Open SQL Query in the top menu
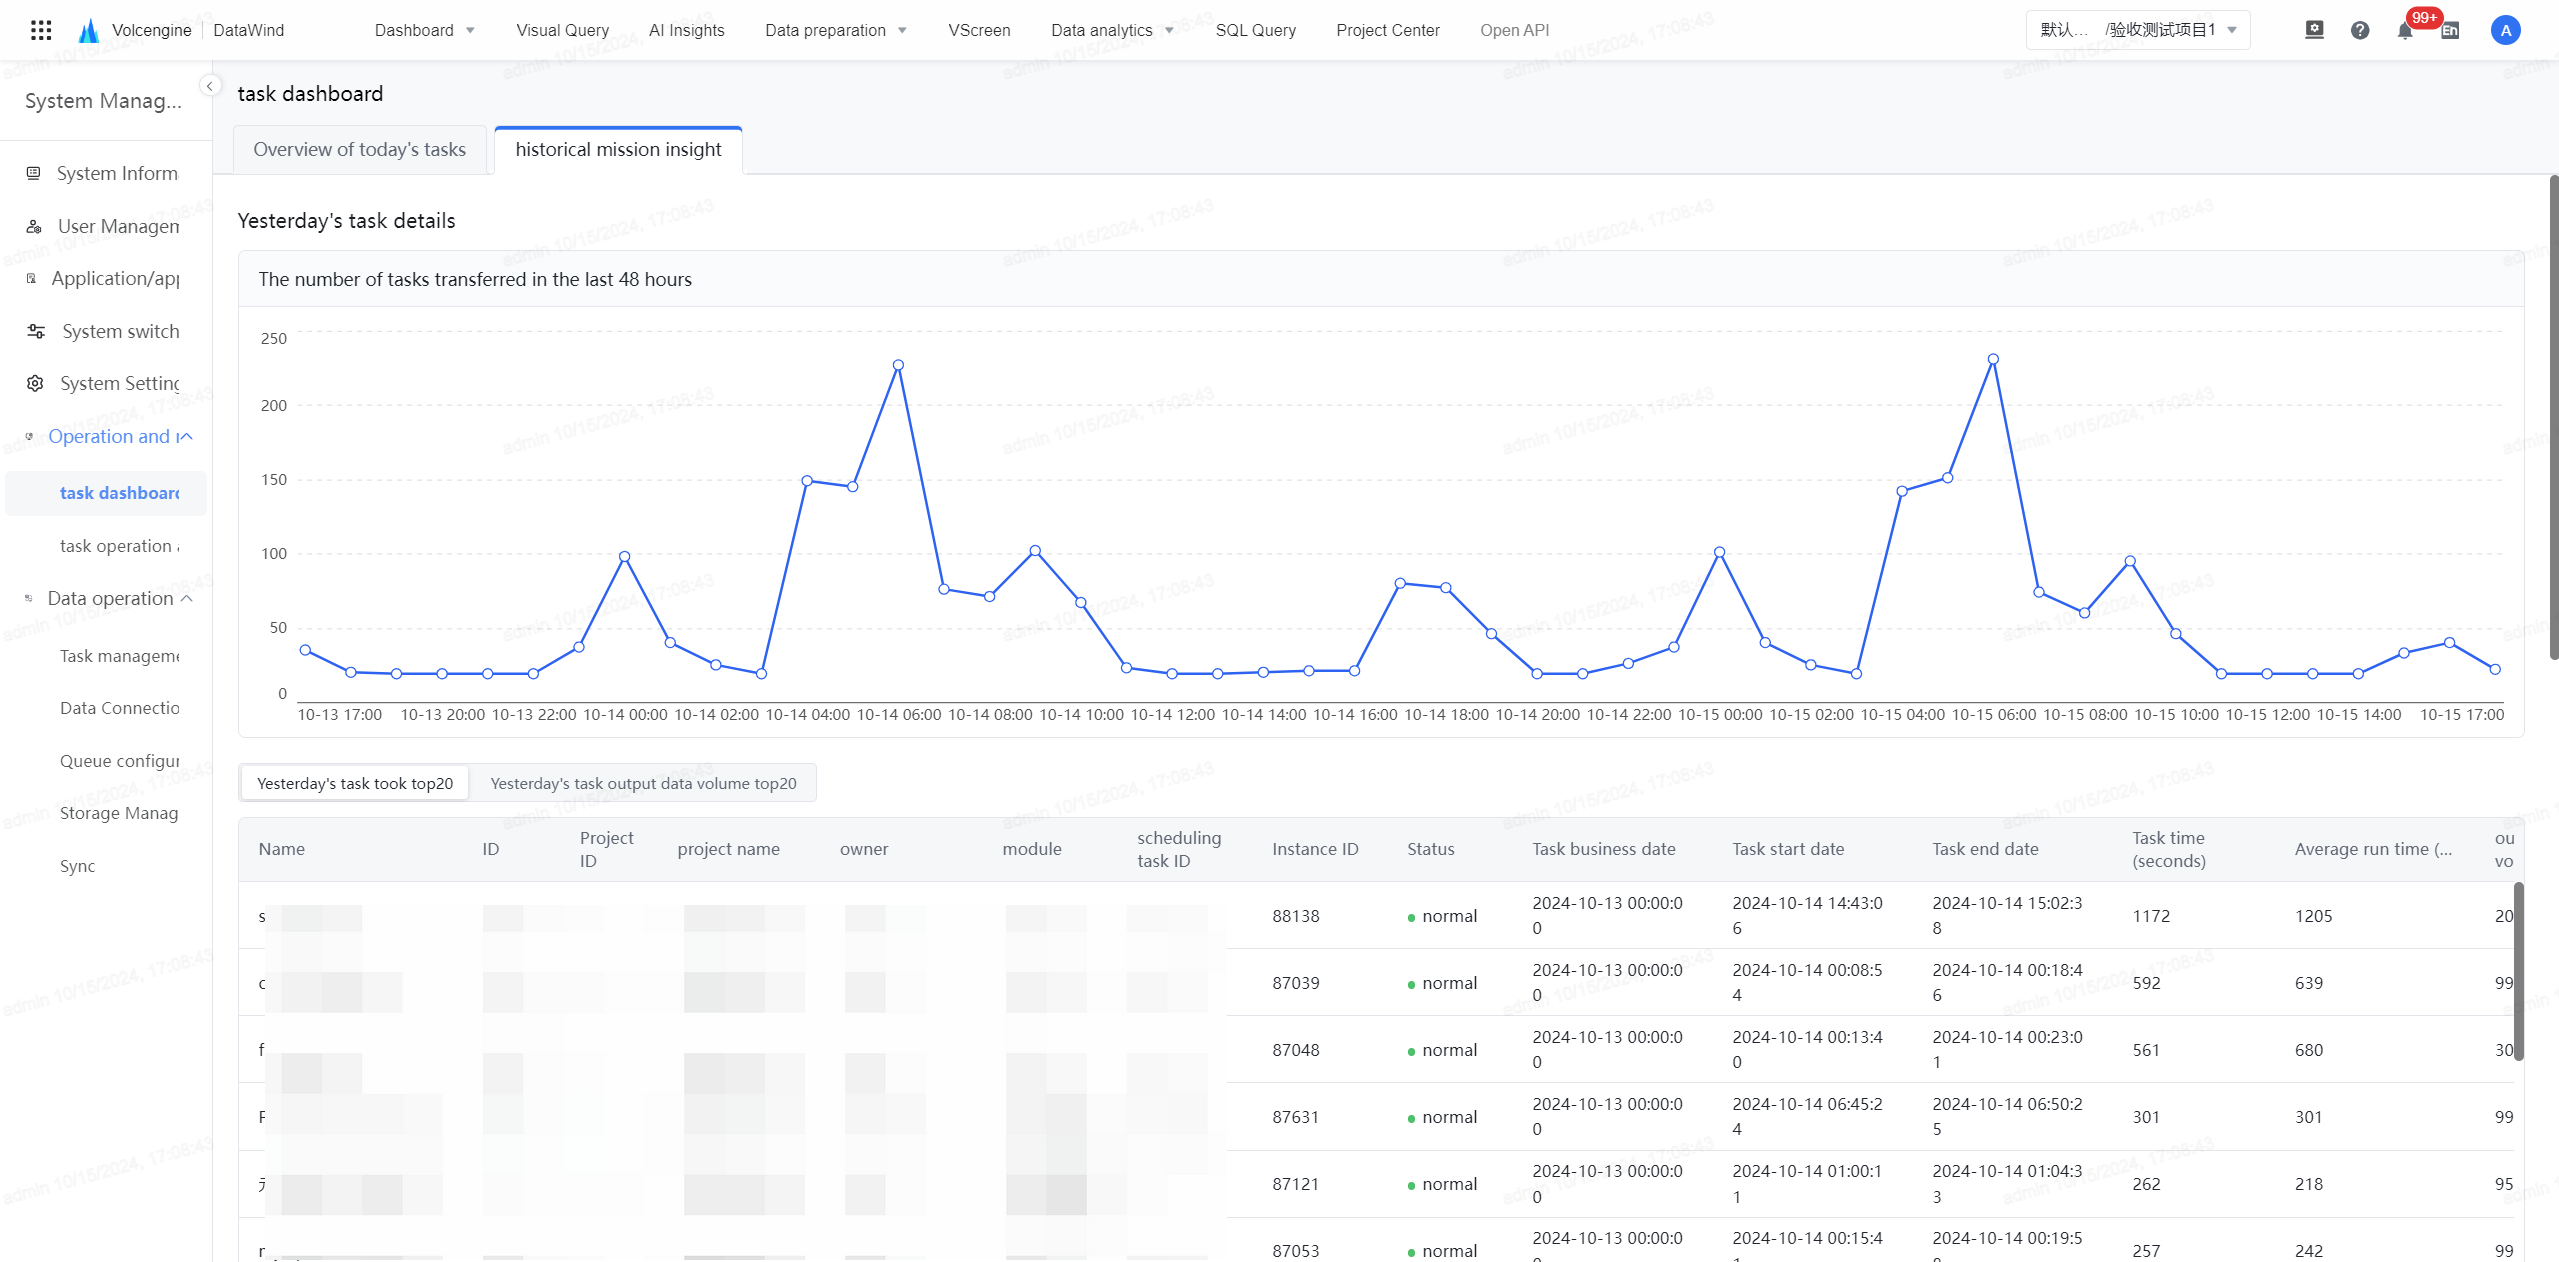The height and width of the screenshot is (1262, 2559). tap(1255, 30)
